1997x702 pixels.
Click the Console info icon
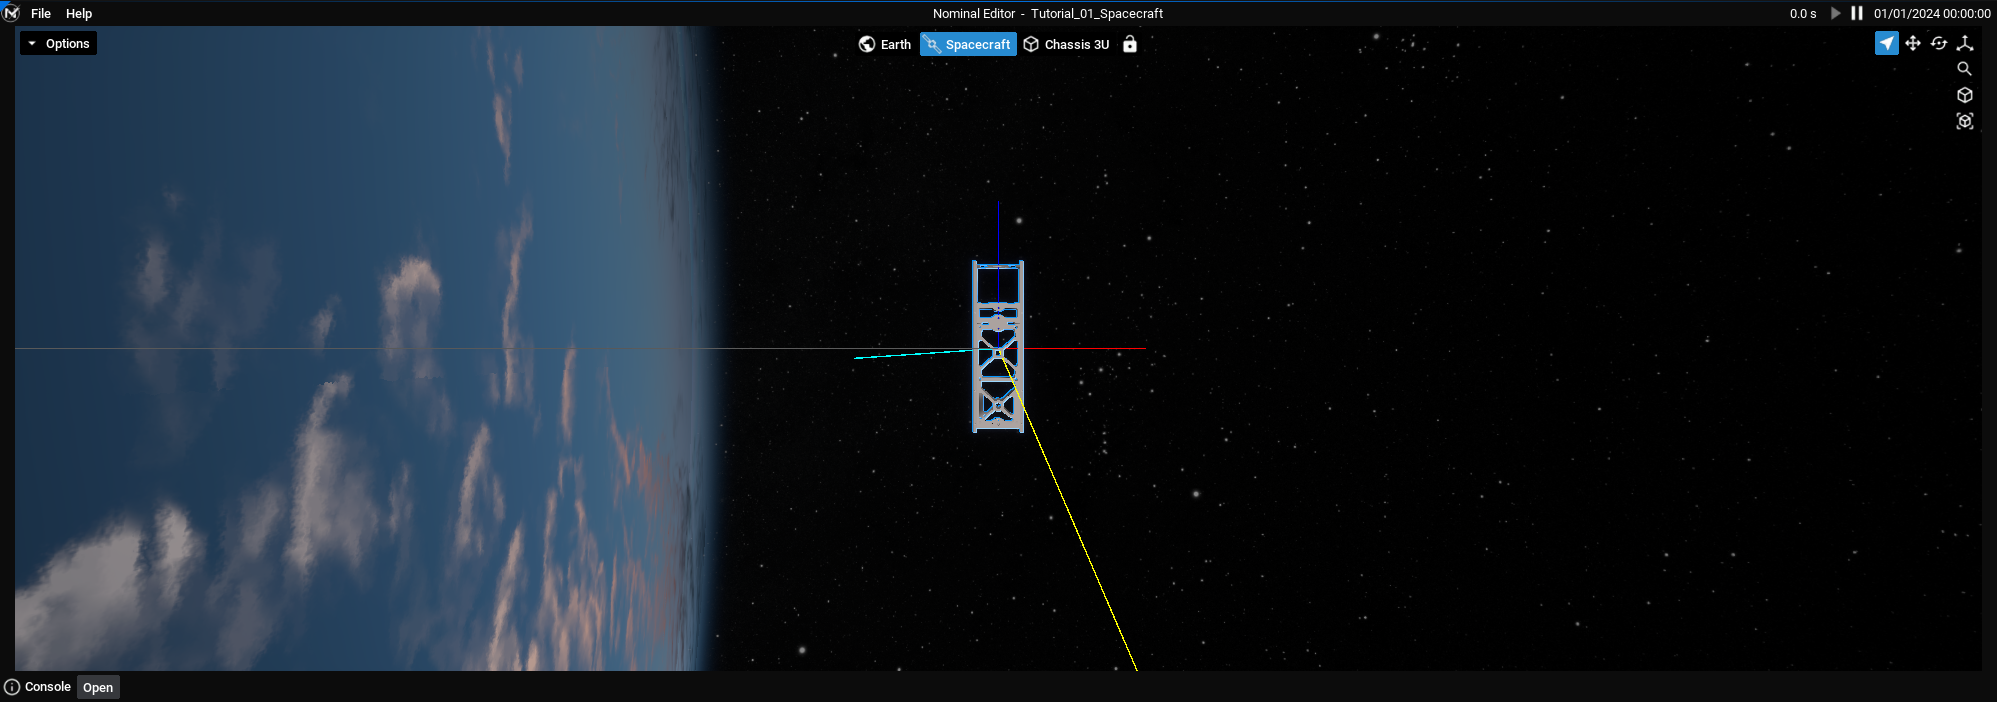coord(12,687)
